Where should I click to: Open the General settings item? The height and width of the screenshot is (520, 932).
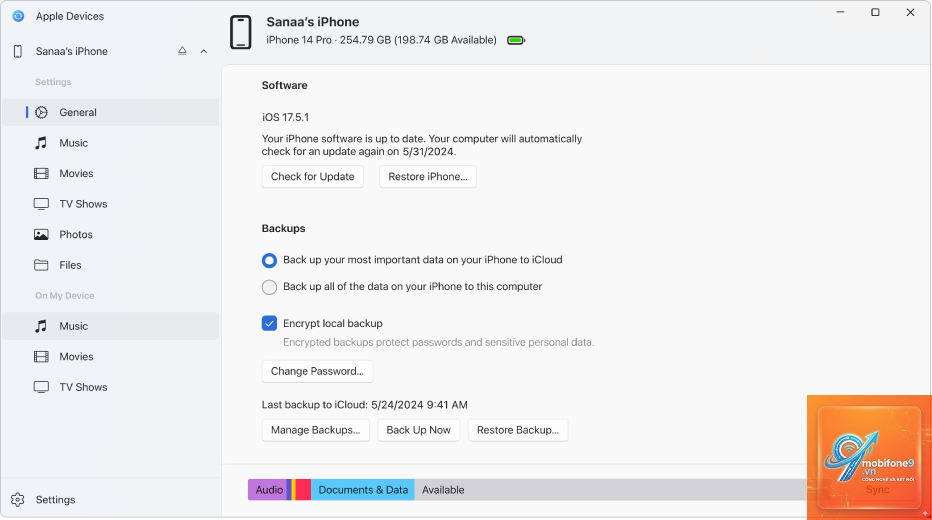(111, 112)
